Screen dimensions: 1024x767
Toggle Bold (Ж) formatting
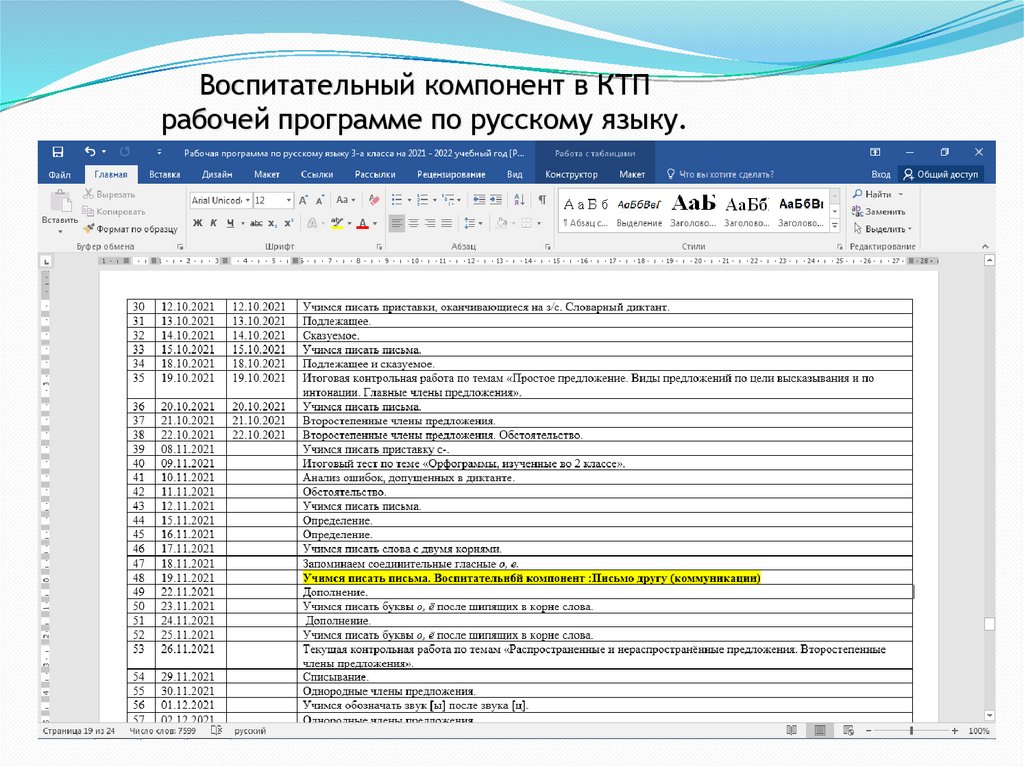point(197,223)
